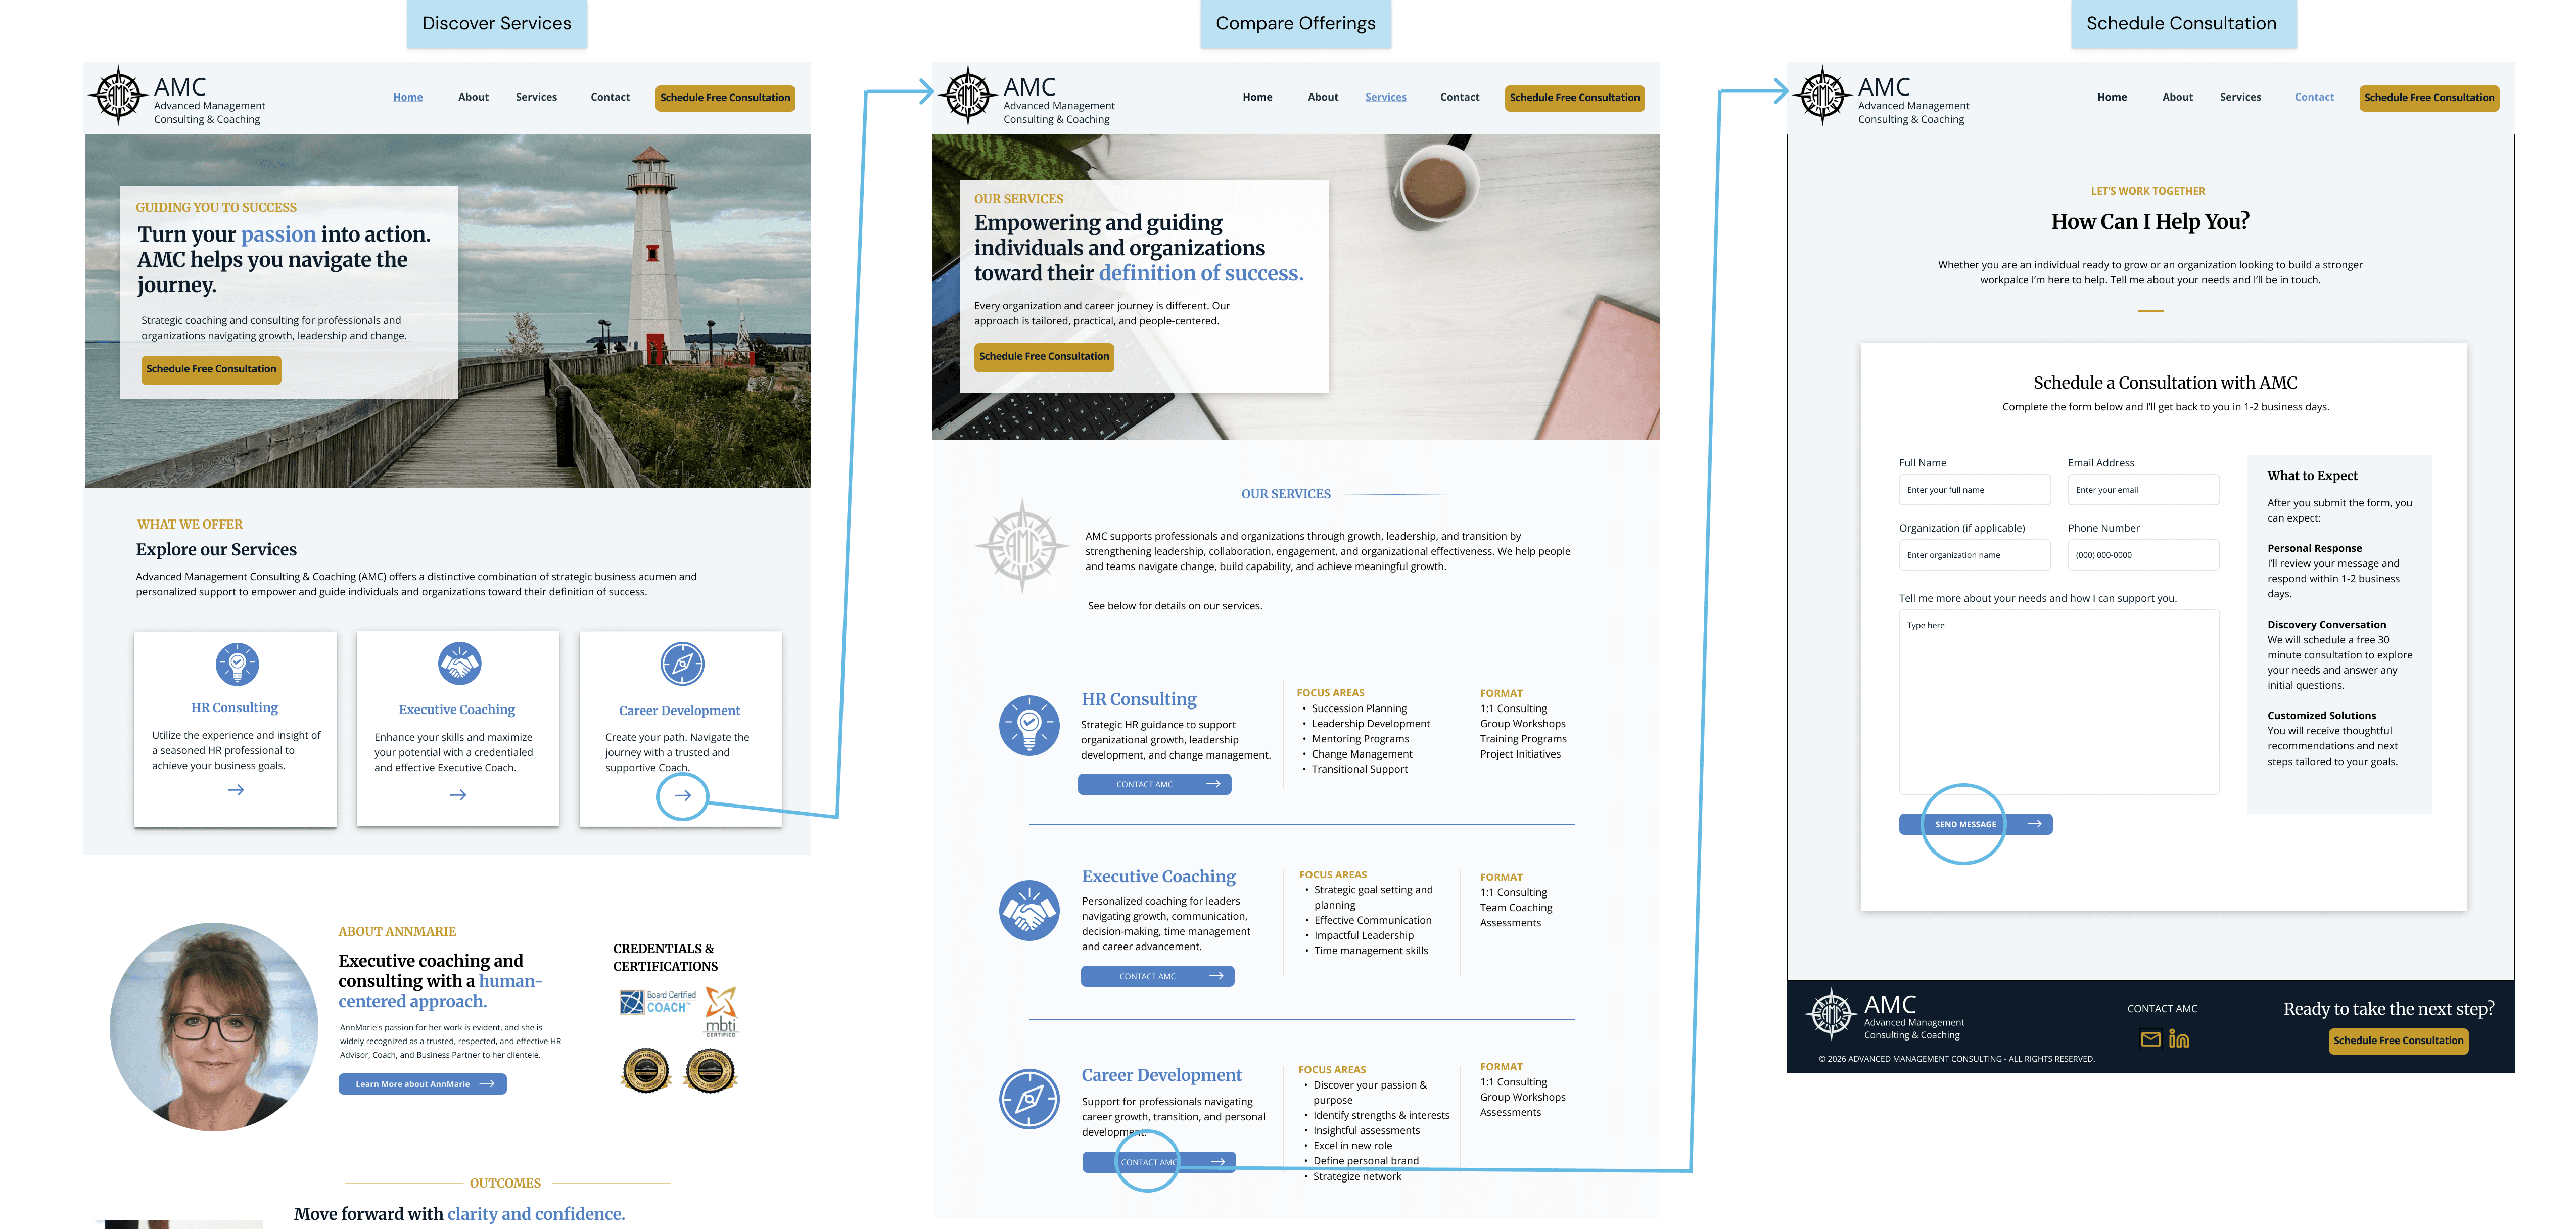Viewport: 2576px width, 1229px height.
Task: Click the Career Development heading on services page
Action: [1161, 1075]
